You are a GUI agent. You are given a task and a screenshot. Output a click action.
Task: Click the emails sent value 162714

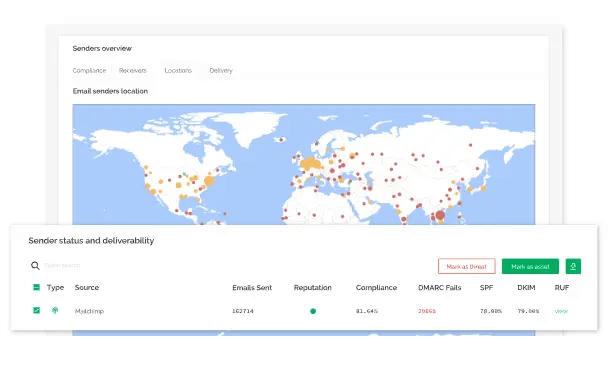(x=243, y=311)
